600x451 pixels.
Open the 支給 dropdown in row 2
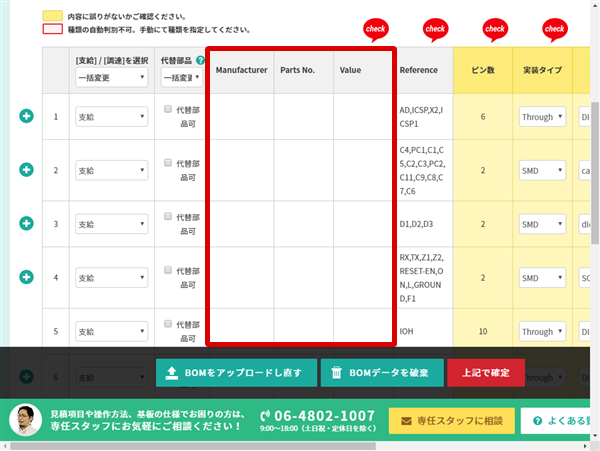[112, 170]
